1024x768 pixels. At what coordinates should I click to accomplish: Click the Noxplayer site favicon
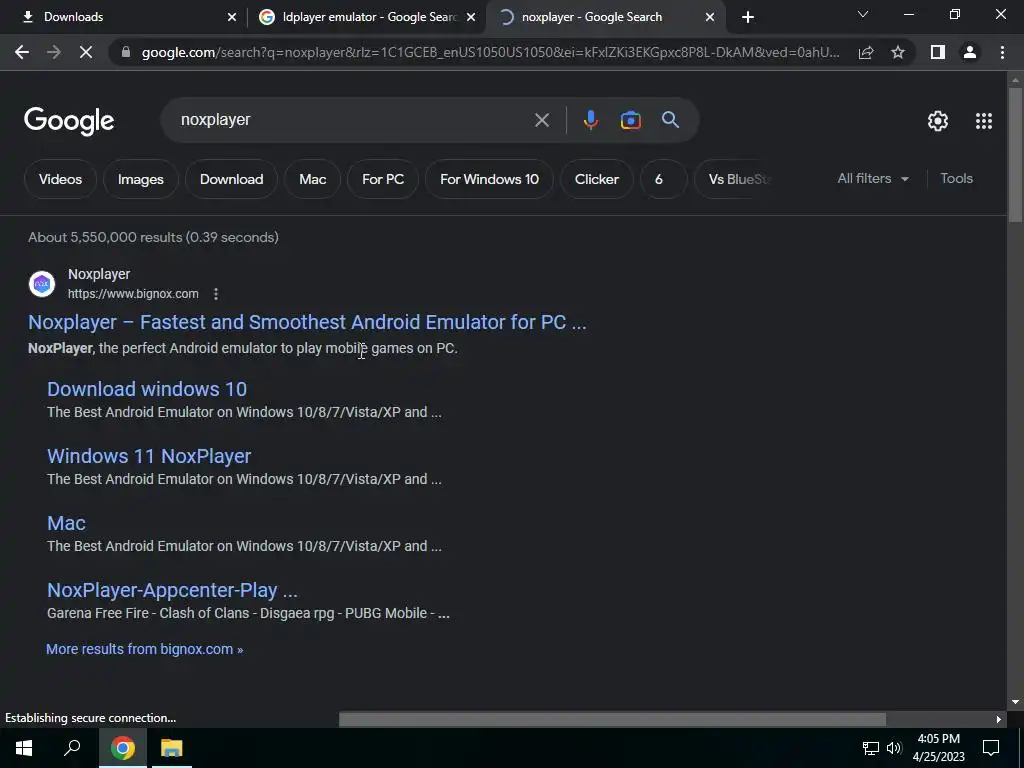tap(42, 284)
